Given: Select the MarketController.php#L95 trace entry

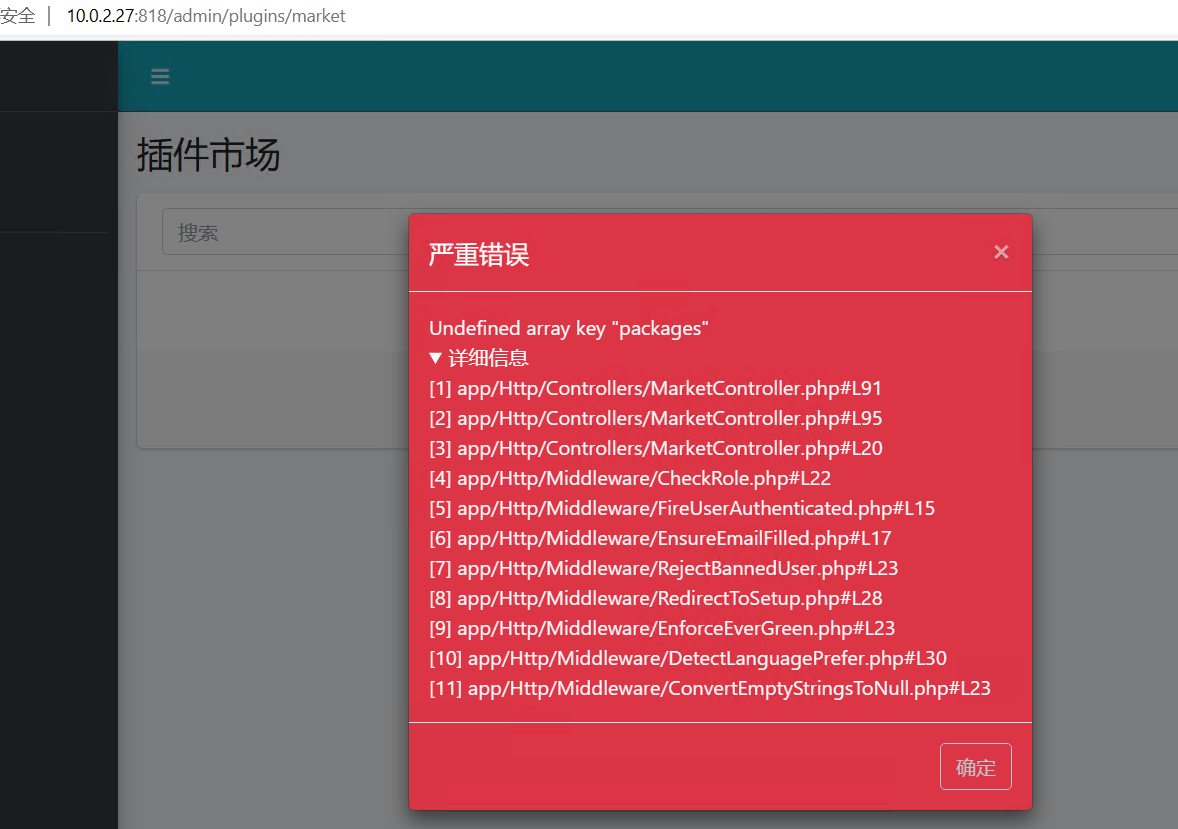Looking at the screenshot, I should point(655,418).
